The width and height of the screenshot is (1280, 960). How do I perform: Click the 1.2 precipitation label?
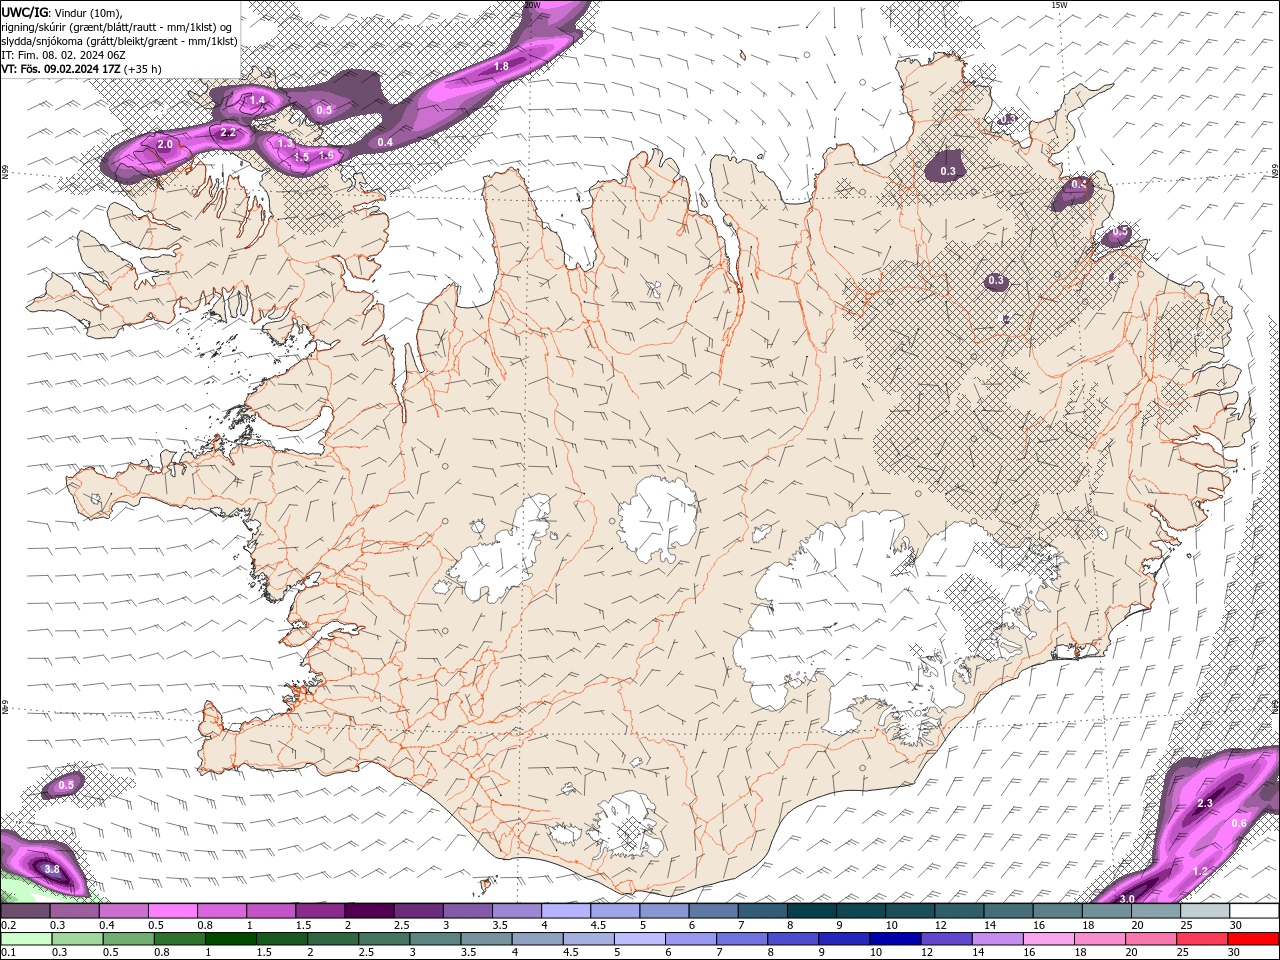(x=1201, y=871)
